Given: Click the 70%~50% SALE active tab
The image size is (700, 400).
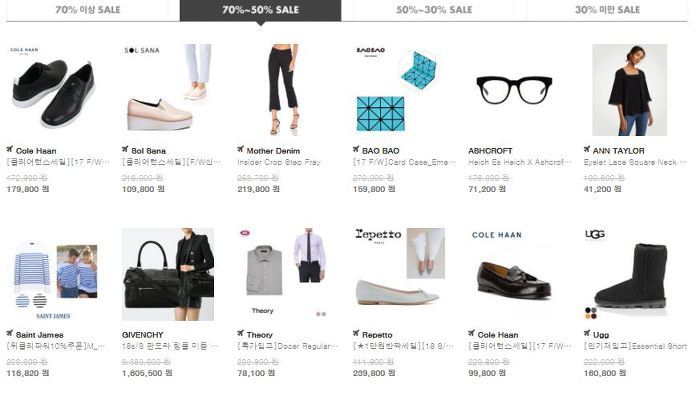Looking at the screenshot, I should (x=261, y=10).
